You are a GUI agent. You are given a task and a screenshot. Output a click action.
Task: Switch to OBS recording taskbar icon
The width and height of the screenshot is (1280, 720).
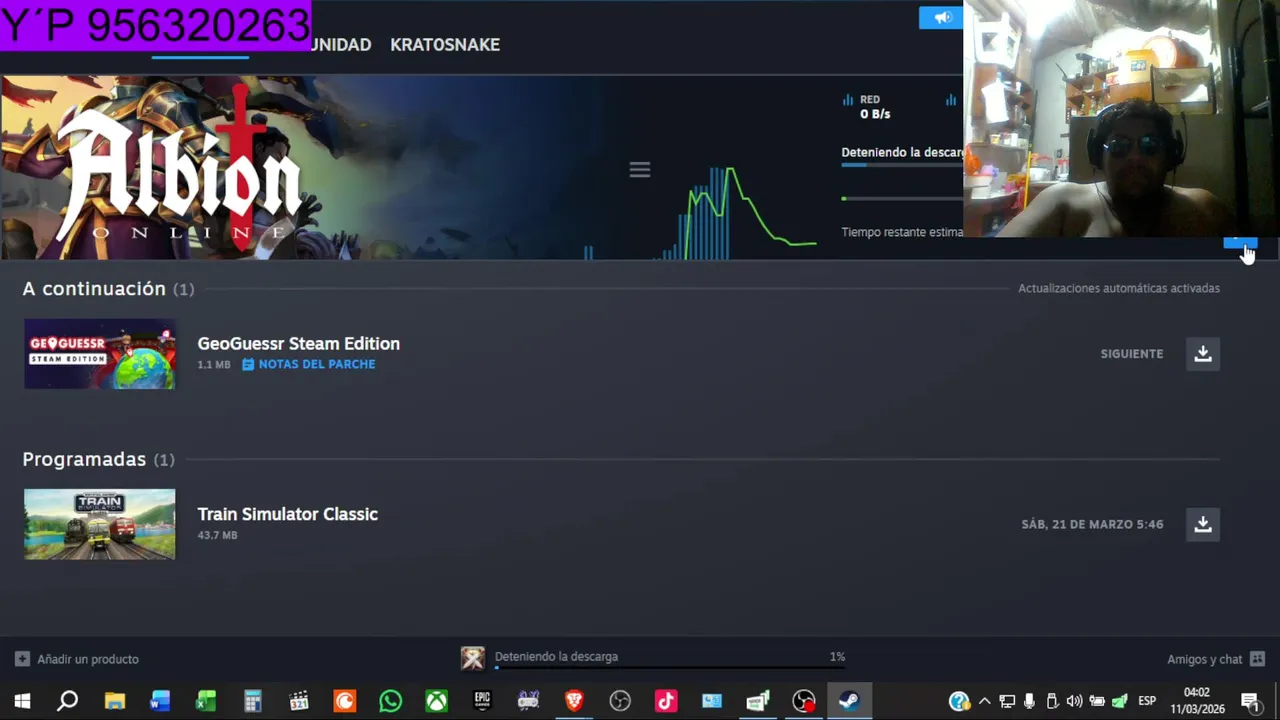pyautogui.click(x=804, y=701)
